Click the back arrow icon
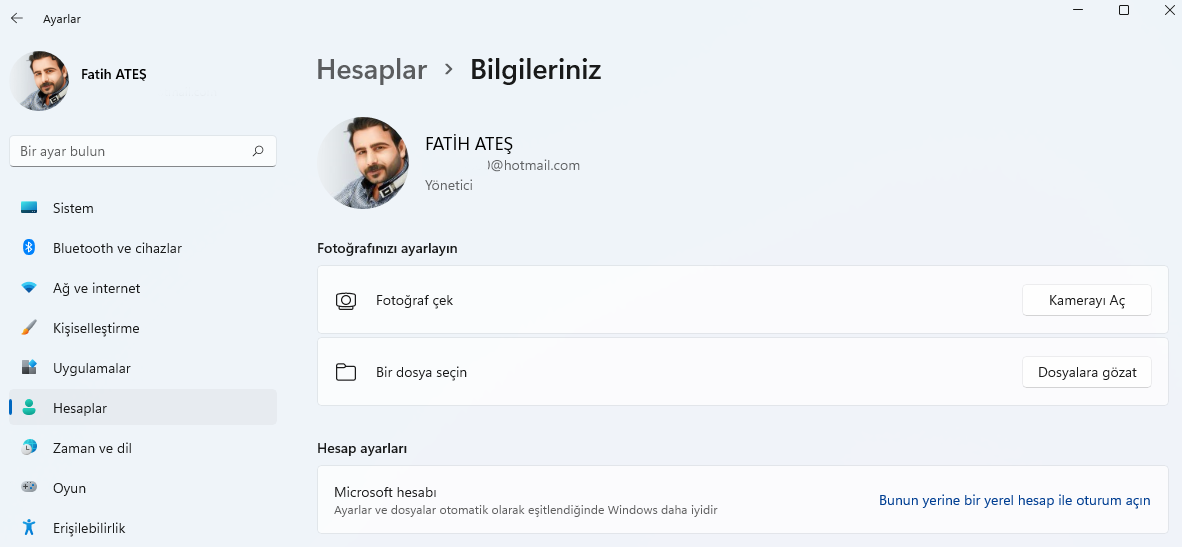1182x547 pixels. tap(17, 18)
